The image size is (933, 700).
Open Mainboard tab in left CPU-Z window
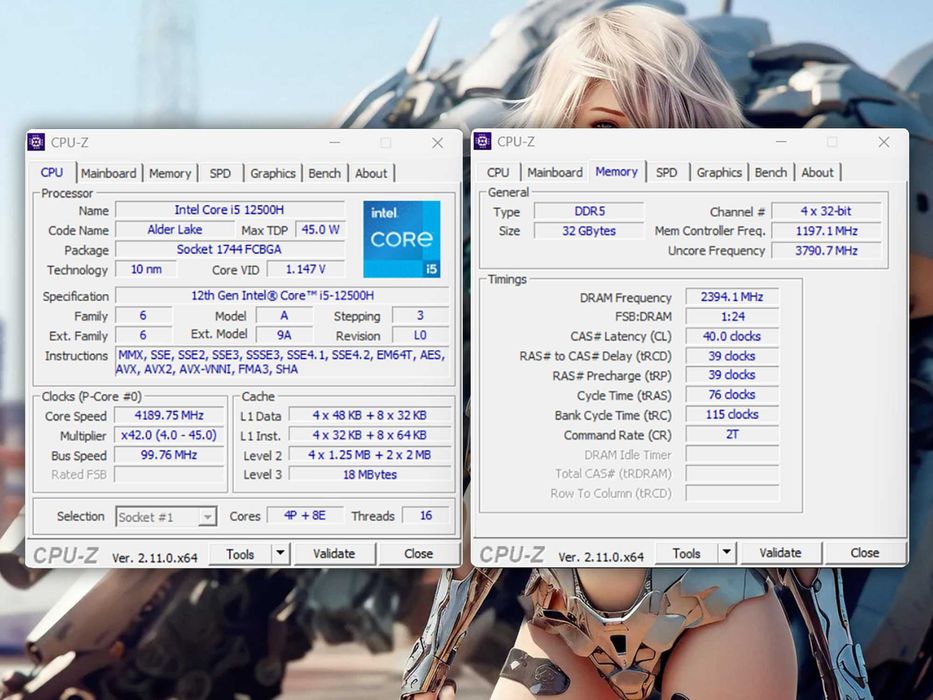[x=109, y=173]
